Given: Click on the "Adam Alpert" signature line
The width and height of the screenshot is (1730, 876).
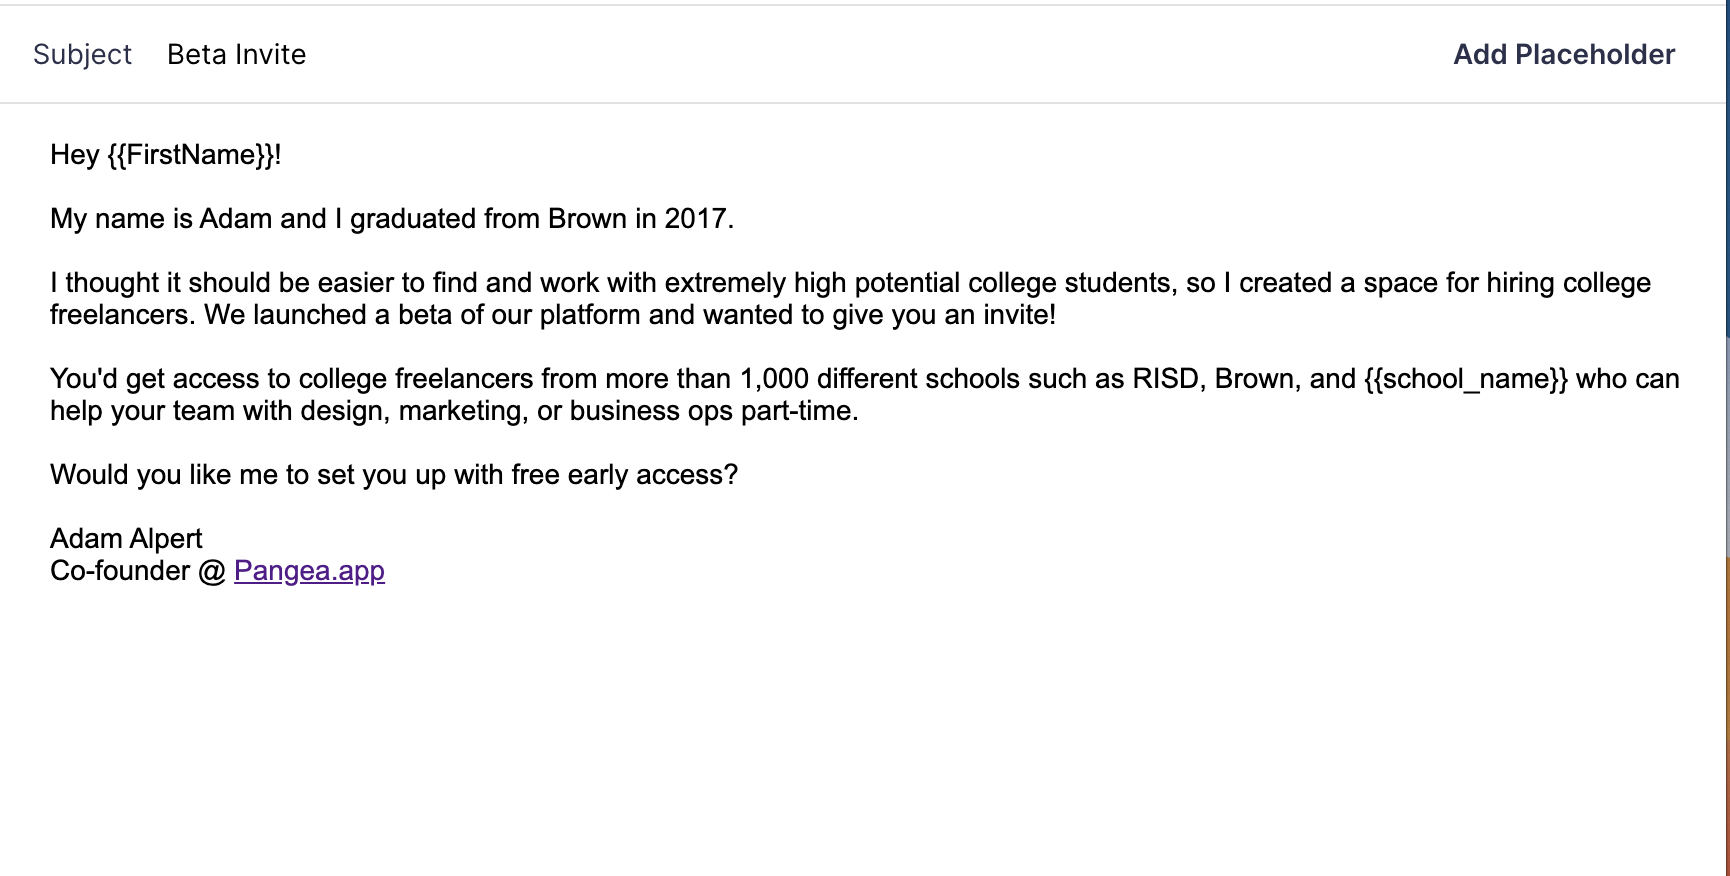Looking at the screenshot, I should pos(126,539).
